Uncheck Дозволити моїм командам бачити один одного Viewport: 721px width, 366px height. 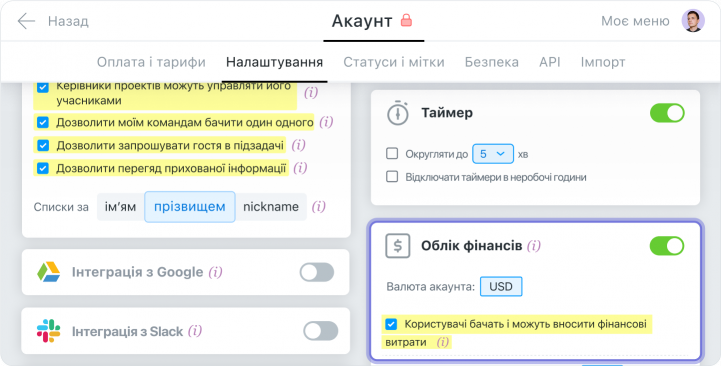[43, 122]
